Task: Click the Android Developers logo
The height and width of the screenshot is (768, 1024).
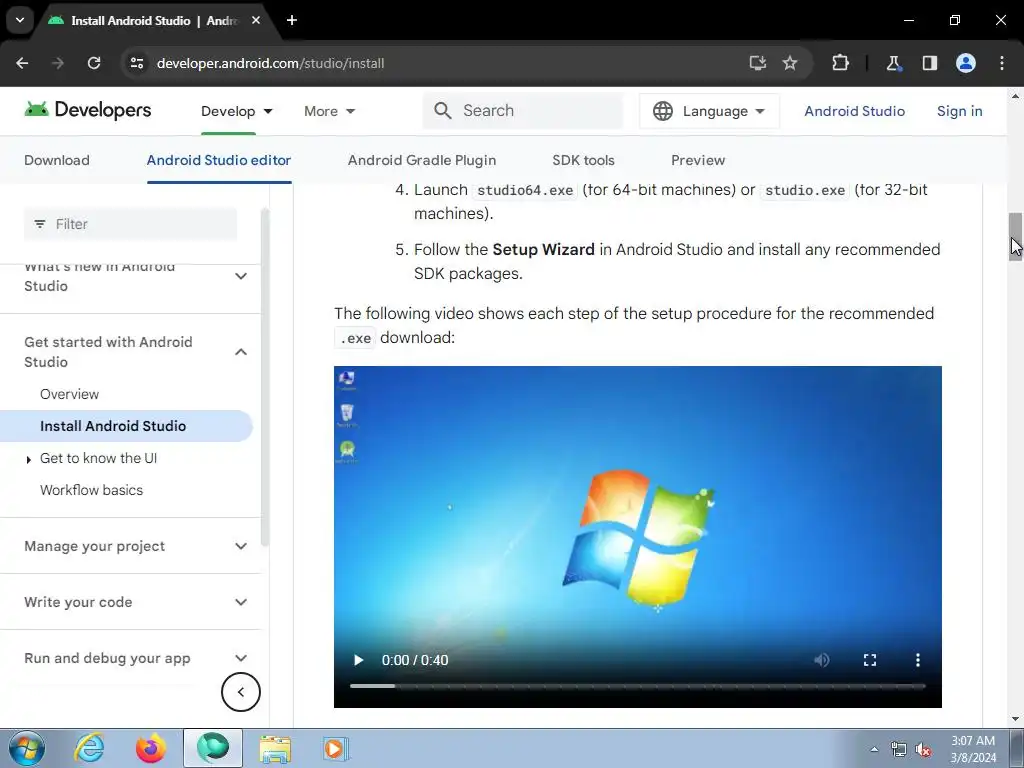Action: tap(88, 110)
